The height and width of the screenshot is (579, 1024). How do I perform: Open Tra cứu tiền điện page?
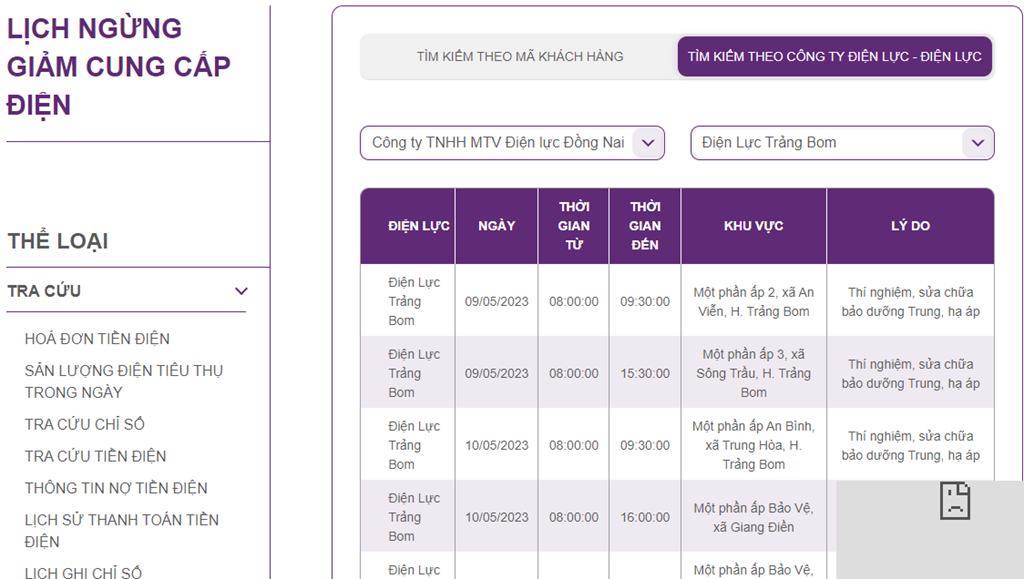click(x=95, y=456)
